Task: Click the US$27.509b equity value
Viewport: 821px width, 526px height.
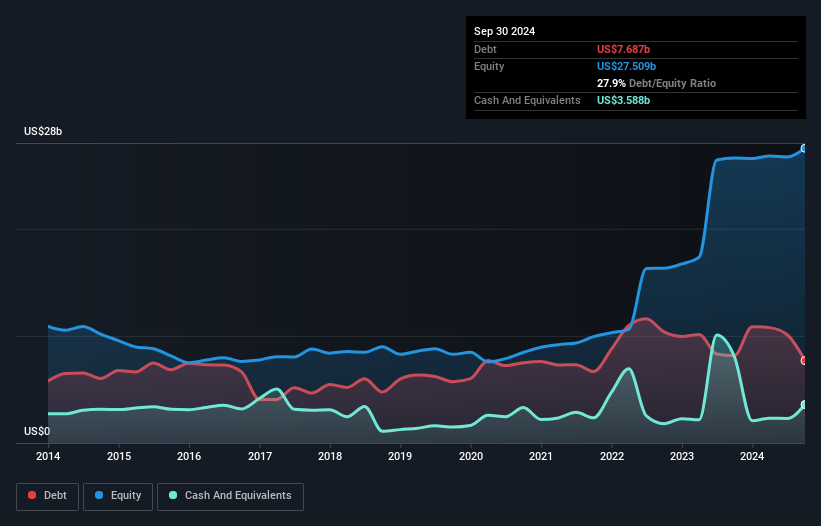Action: pos(626,66)
